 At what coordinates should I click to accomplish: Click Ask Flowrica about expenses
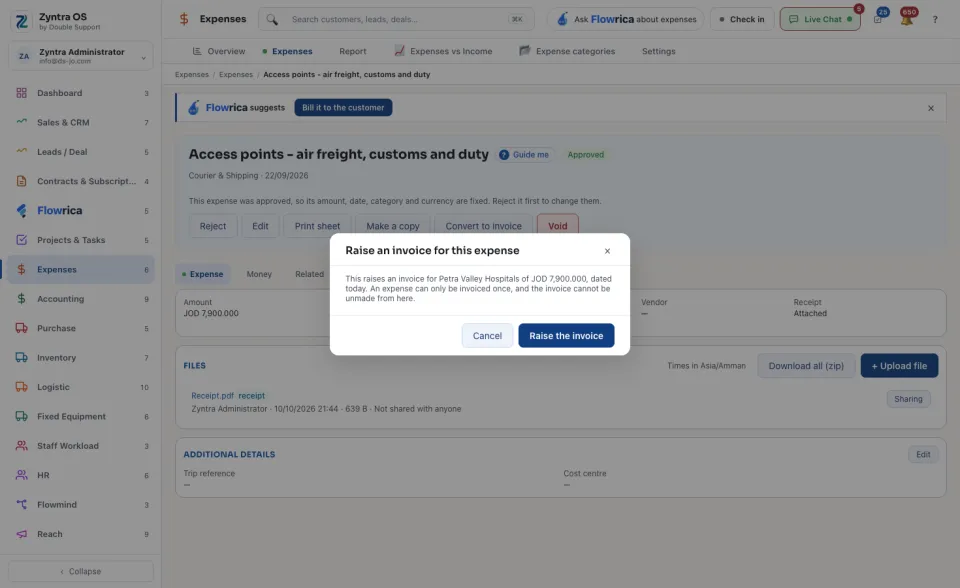point(626,20)
